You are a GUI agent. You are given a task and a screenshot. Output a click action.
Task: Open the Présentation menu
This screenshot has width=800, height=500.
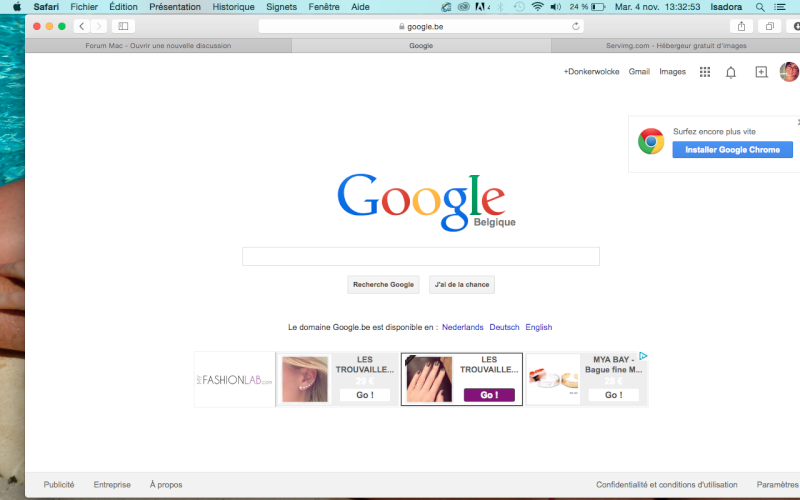pyautogui.click(x=175, y=7)
